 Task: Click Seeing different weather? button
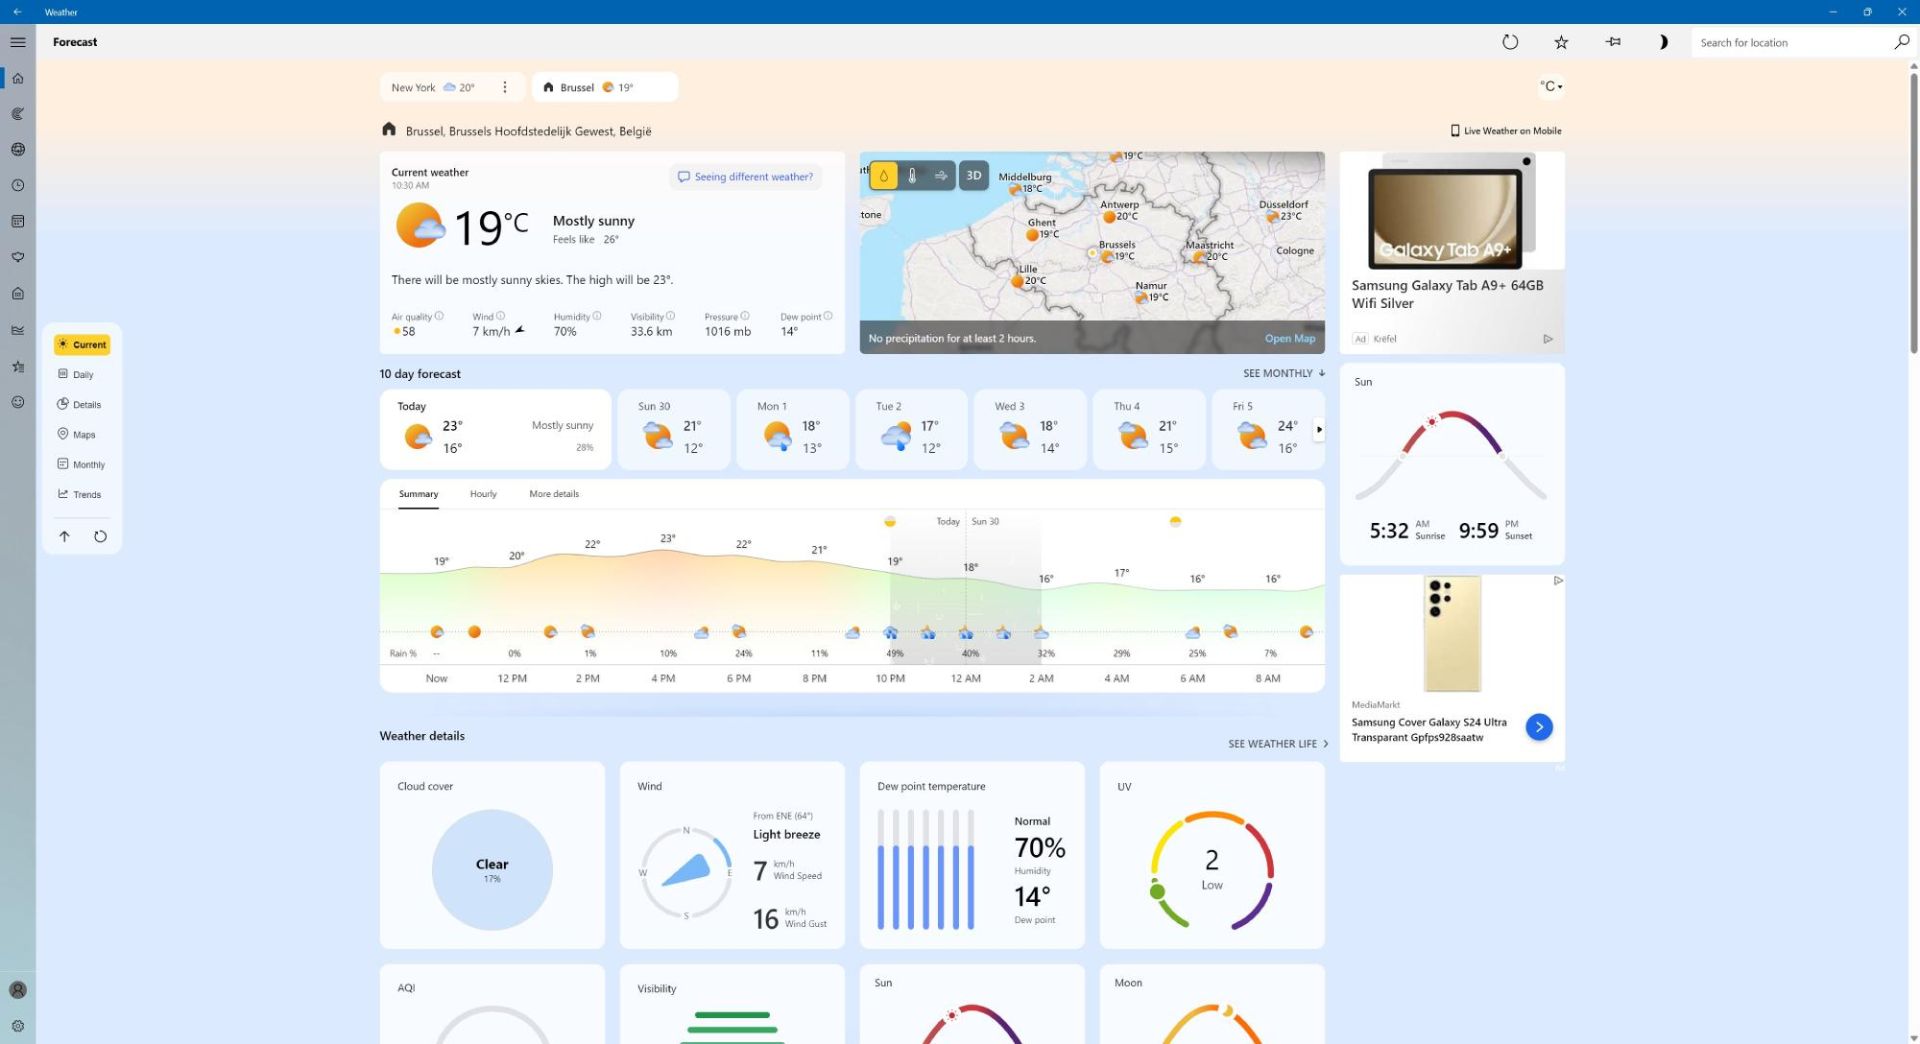pyautogui.click(x=746, y=177)
